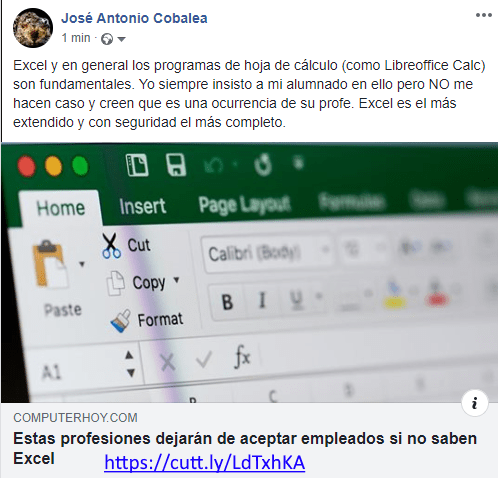
Task: Open the sidebar document icon in title bar
Action: (x=137, y=165)
